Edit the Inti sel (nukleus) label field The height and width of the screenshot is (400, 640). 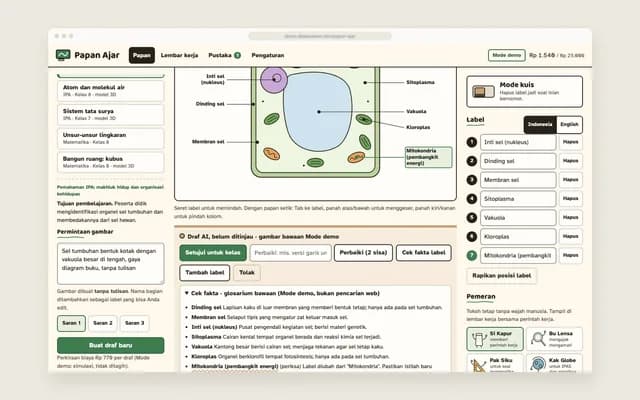click(518, 142)
